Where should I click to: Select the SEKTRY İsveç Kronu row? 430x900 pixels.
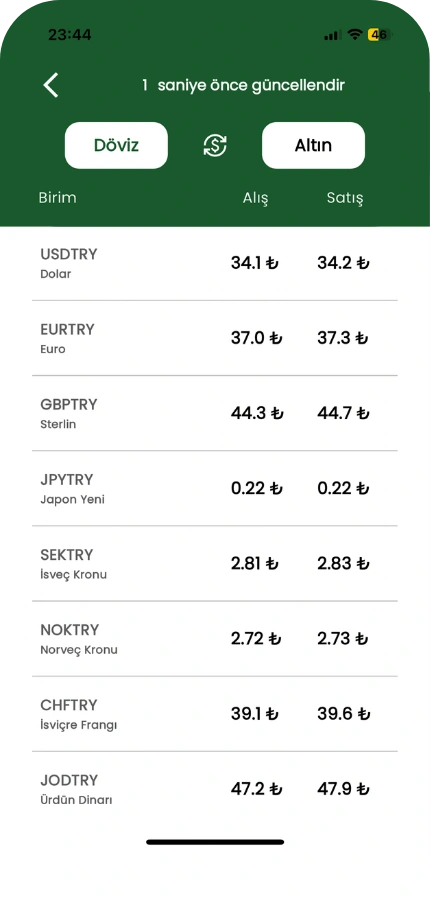(x=215, y=564)
